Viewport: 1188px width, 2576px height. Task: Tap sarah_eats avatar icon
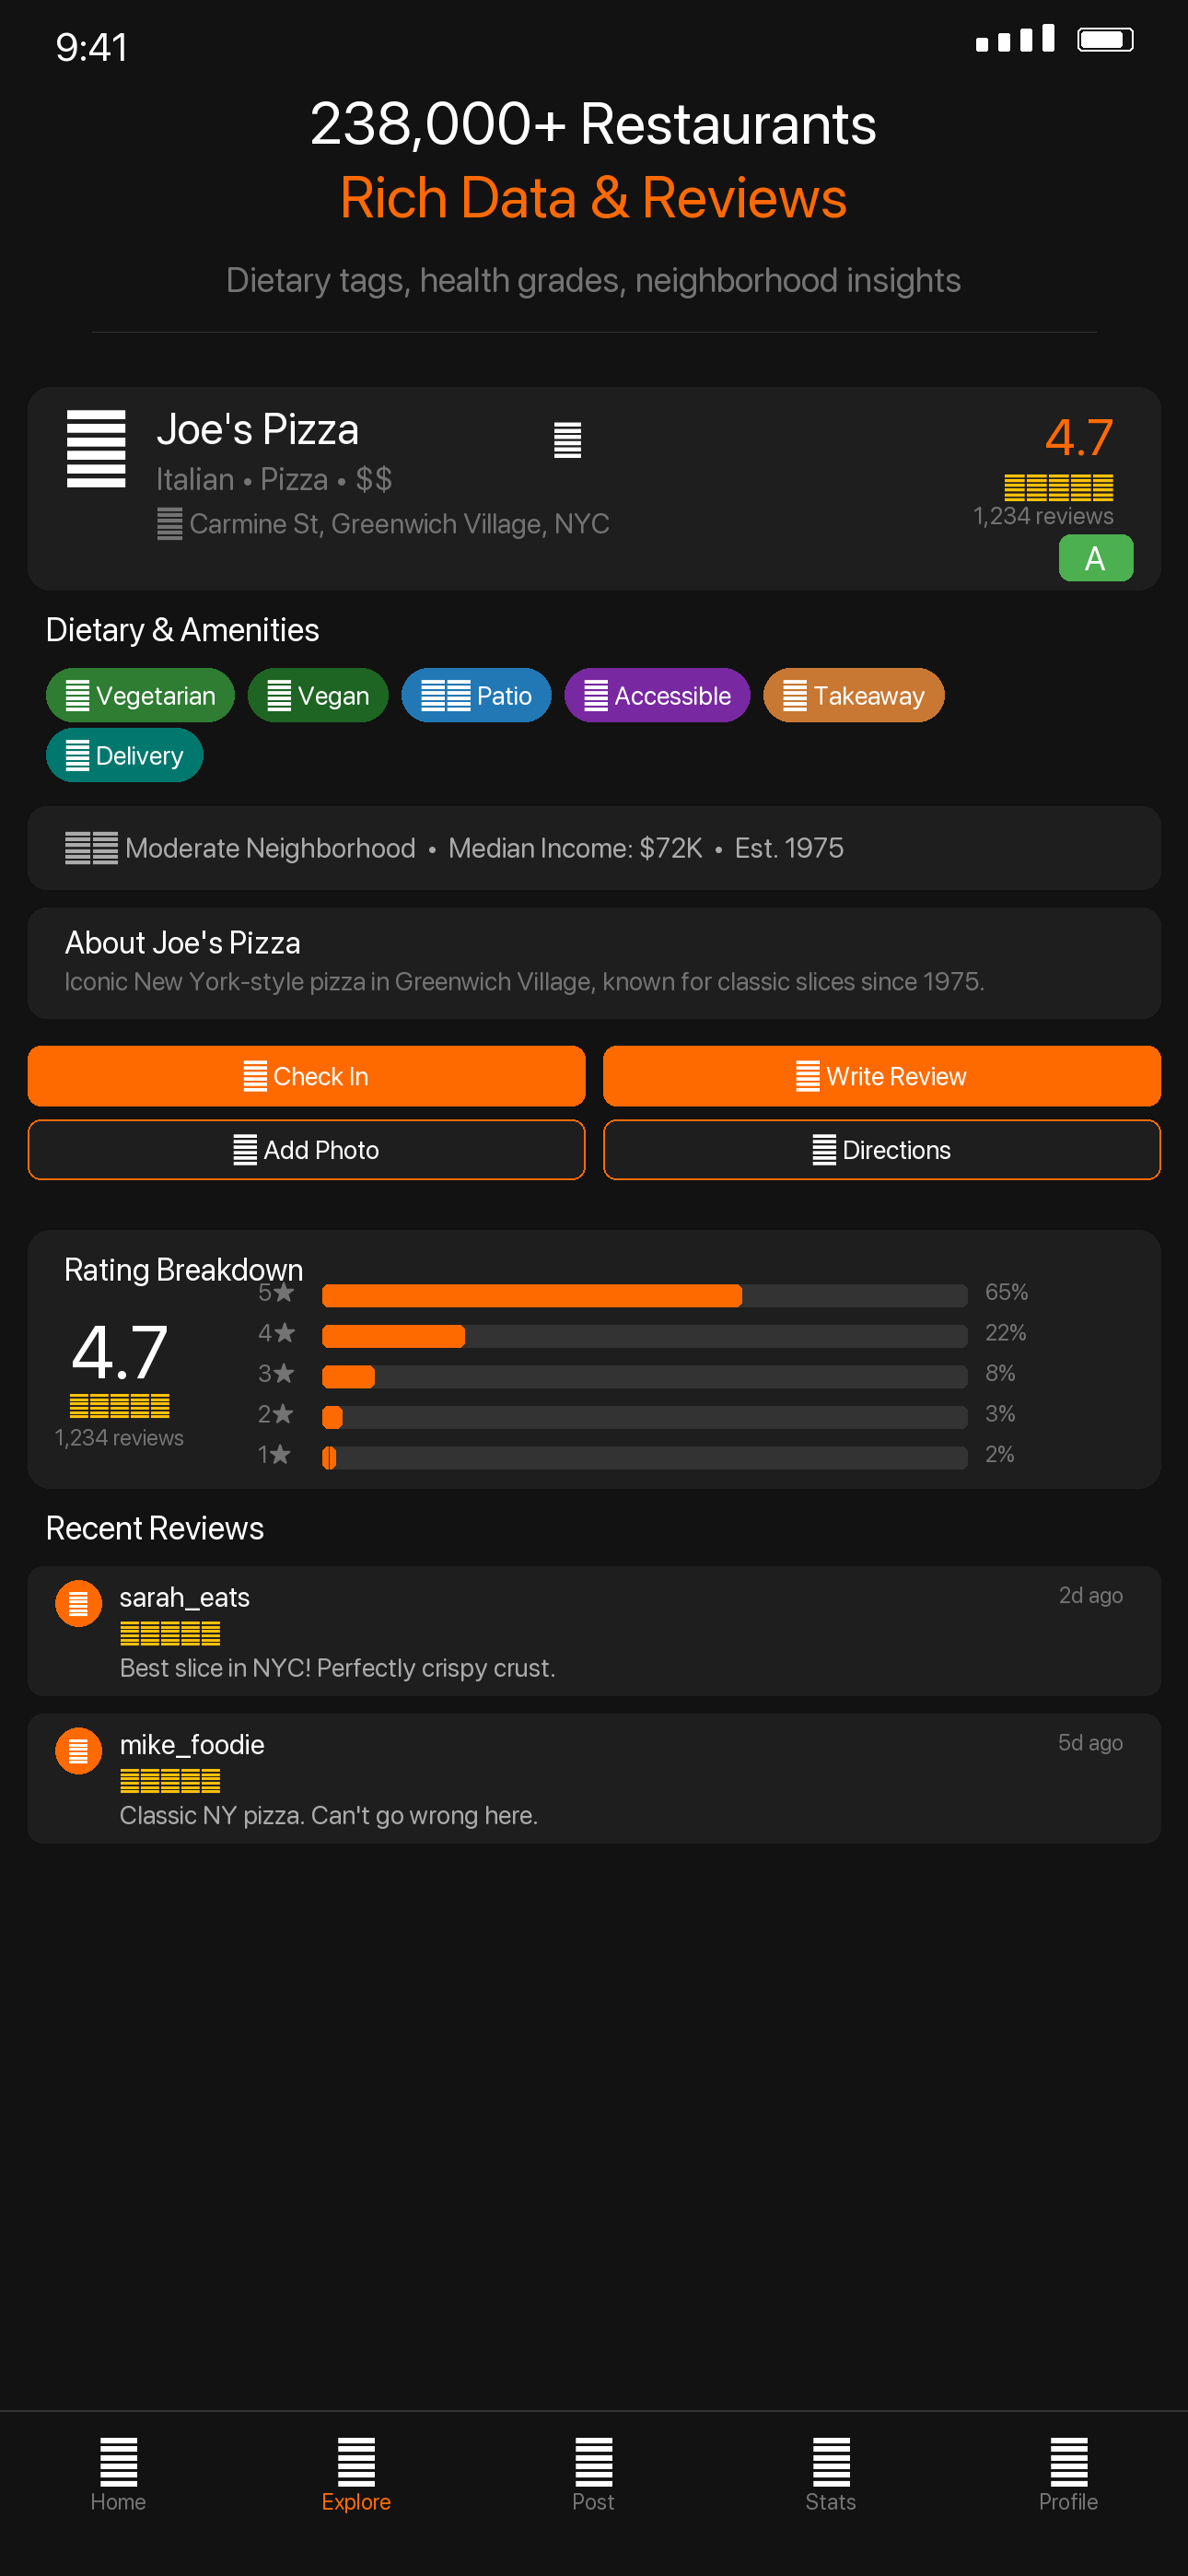point(78,1603)
